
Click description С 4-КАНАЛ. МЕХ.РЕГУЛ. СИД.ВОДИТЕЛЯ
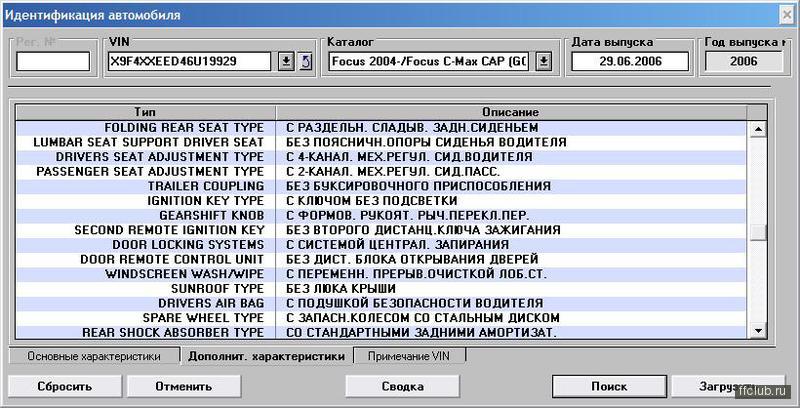(x=409, y=157)
